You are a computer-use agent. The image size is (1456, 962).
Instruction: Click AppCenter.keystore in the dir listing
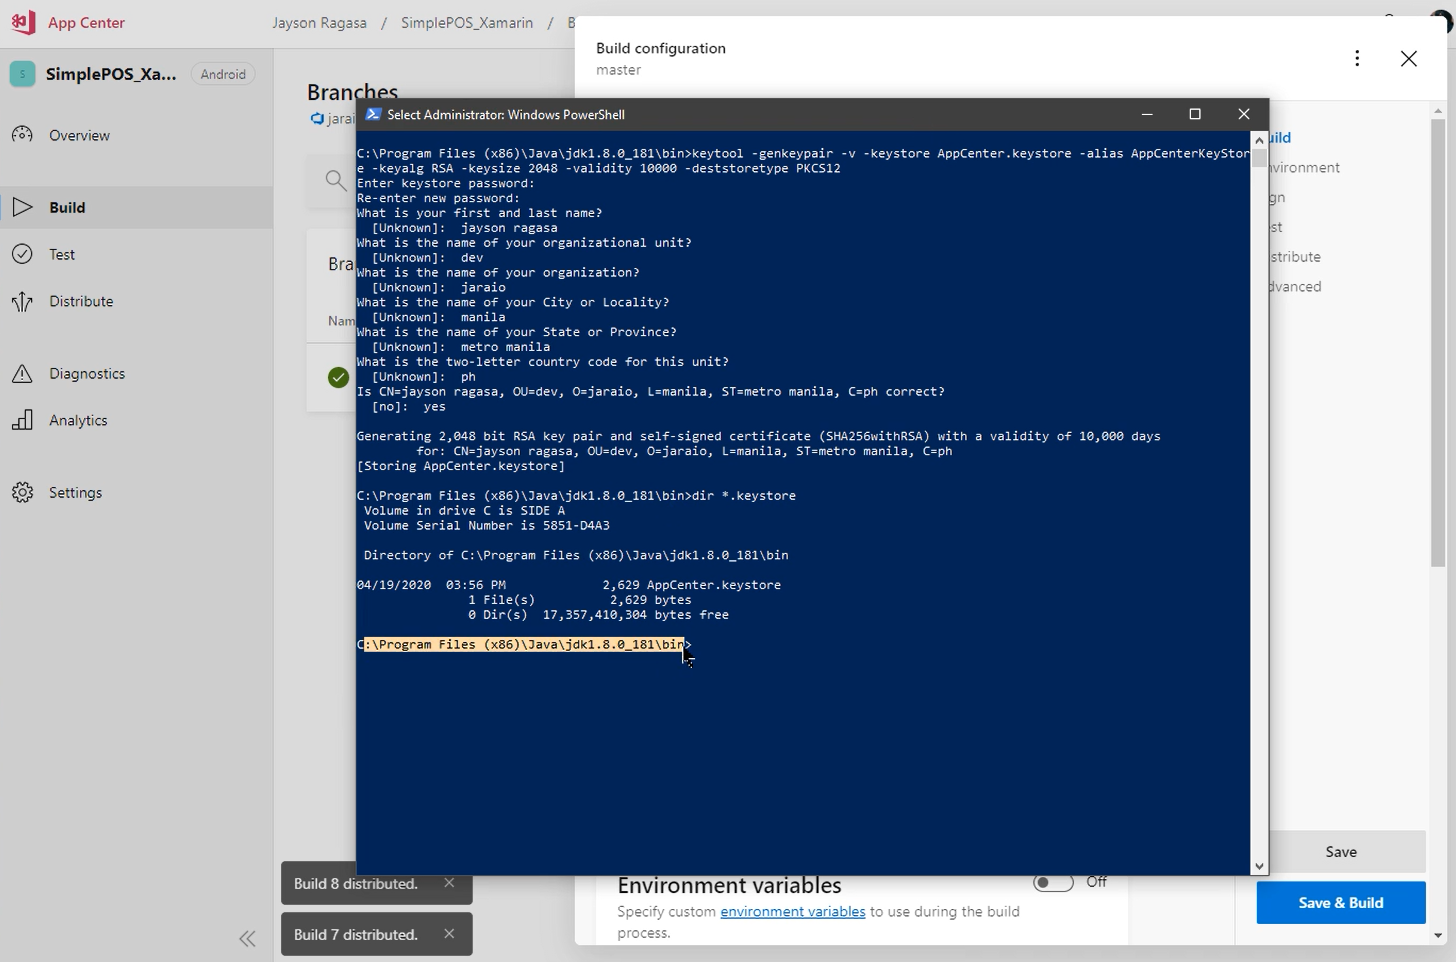(x=714, y=584)
